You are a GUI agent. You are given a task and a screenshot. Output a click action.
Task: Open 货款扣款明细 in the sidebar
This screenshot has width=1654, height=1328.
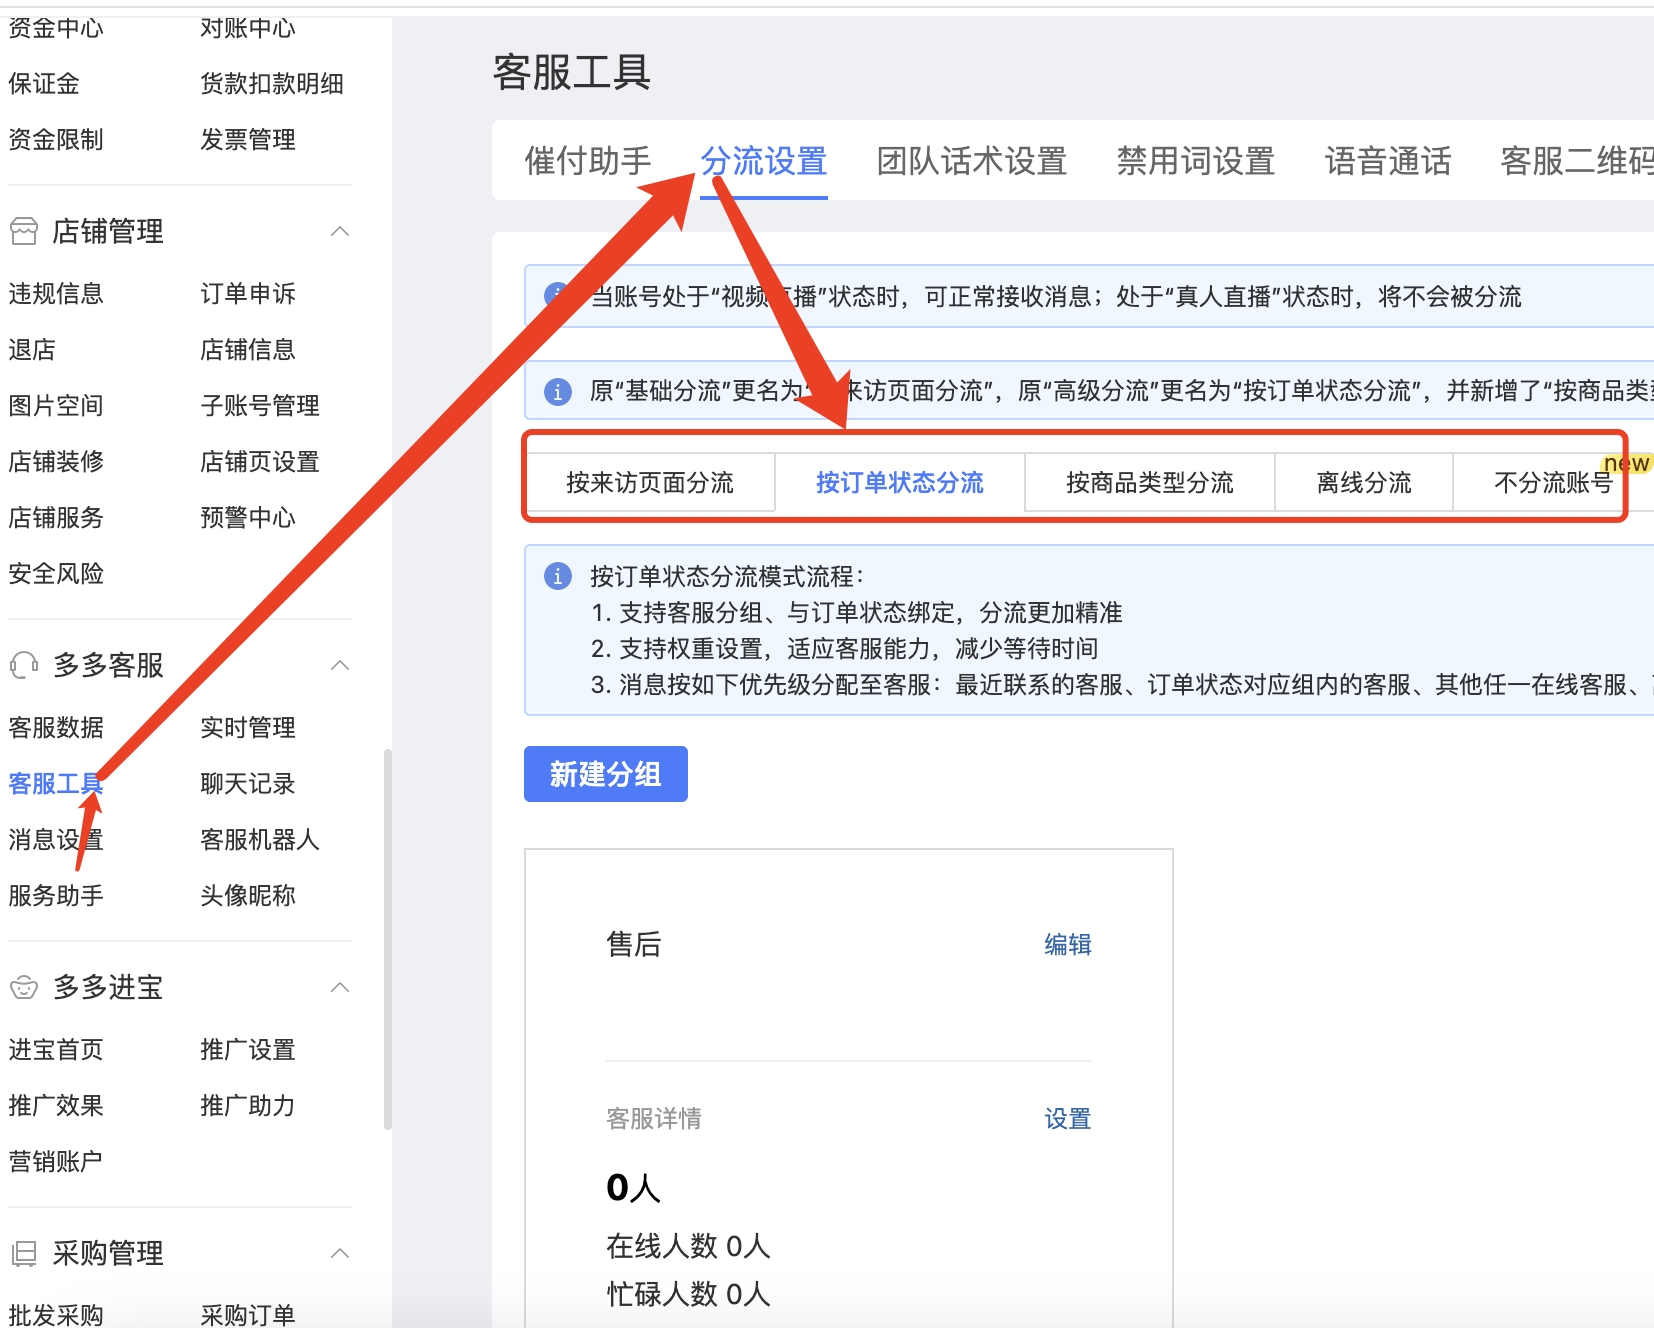click(x=272, y=84)
